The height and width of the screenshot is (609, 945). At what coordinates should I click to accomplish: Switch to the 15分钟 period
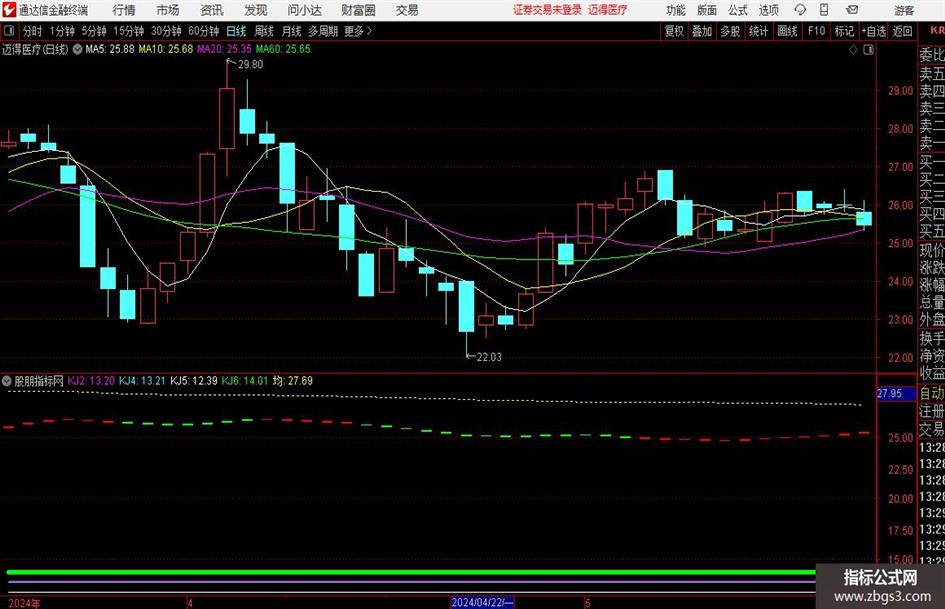[128, 31]
